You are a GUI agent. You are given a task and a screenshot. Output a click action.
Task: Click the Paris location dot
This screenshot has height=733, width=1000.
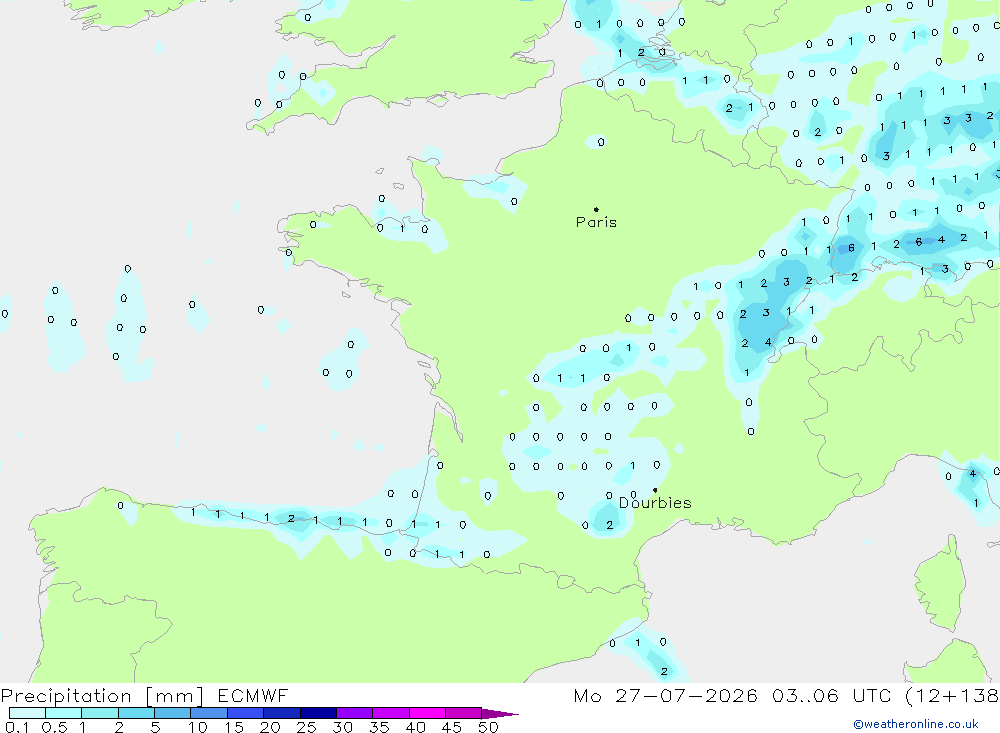coord(596,209)
